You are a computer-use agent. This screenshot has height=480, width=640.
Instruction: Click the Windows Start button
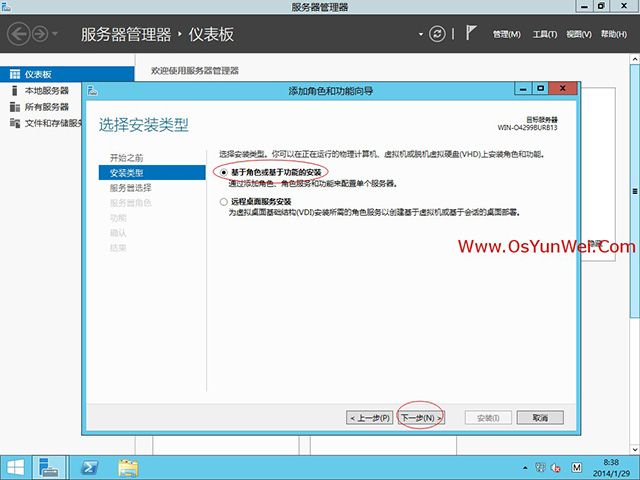[15, 466]
